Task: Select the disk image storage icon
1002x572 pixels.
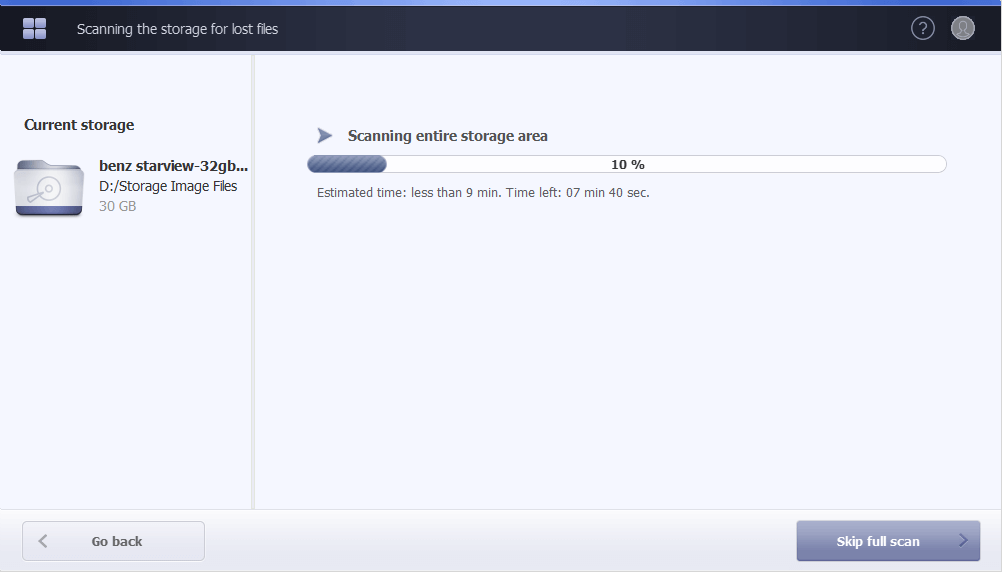Action: pyautogui.click(x=49, y=187)
